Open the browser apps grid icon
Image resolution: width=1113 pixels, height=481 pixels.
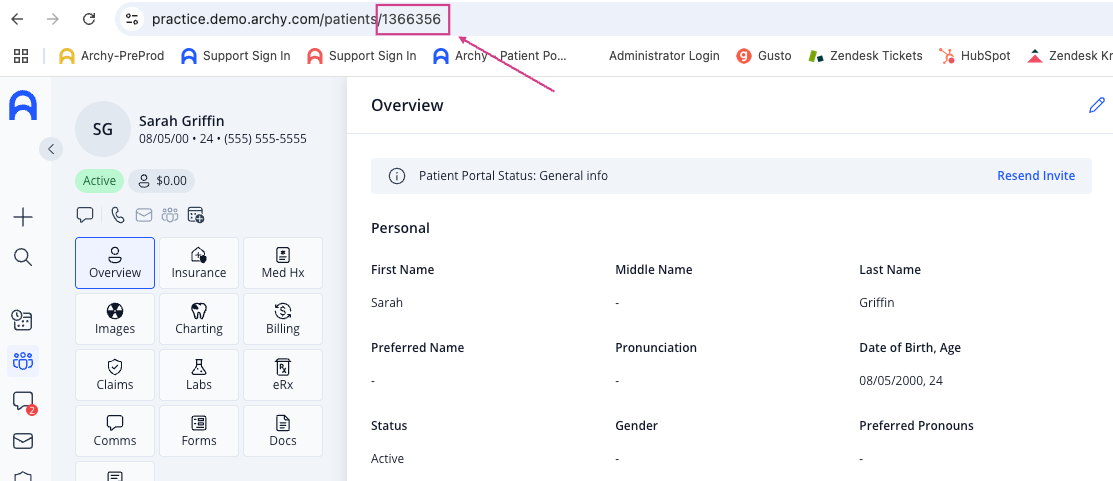(x=21, y=56)
